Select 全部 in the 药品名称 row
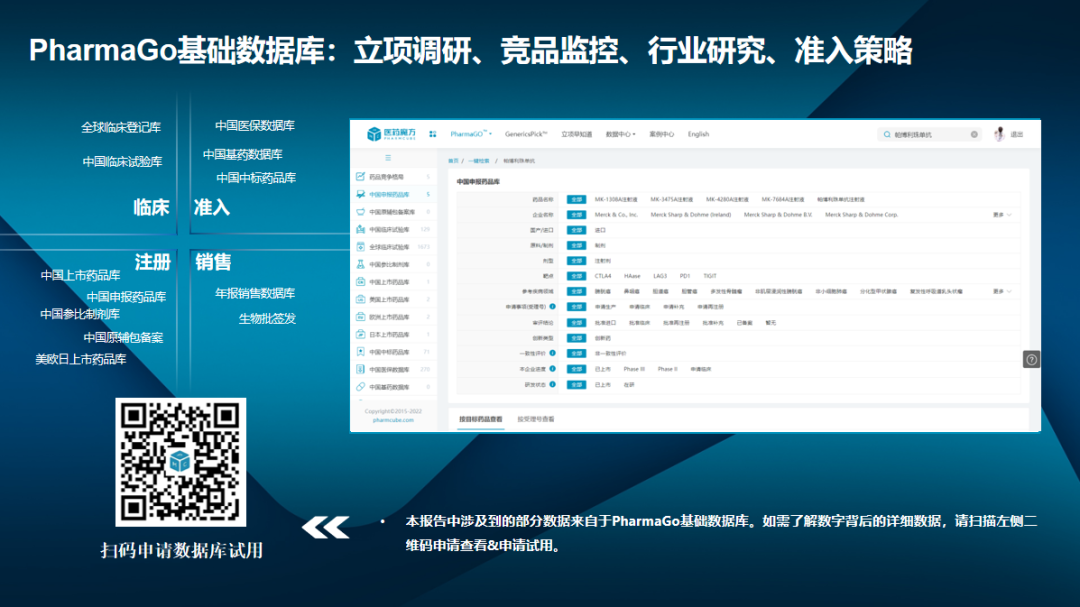 pos(577,199)
